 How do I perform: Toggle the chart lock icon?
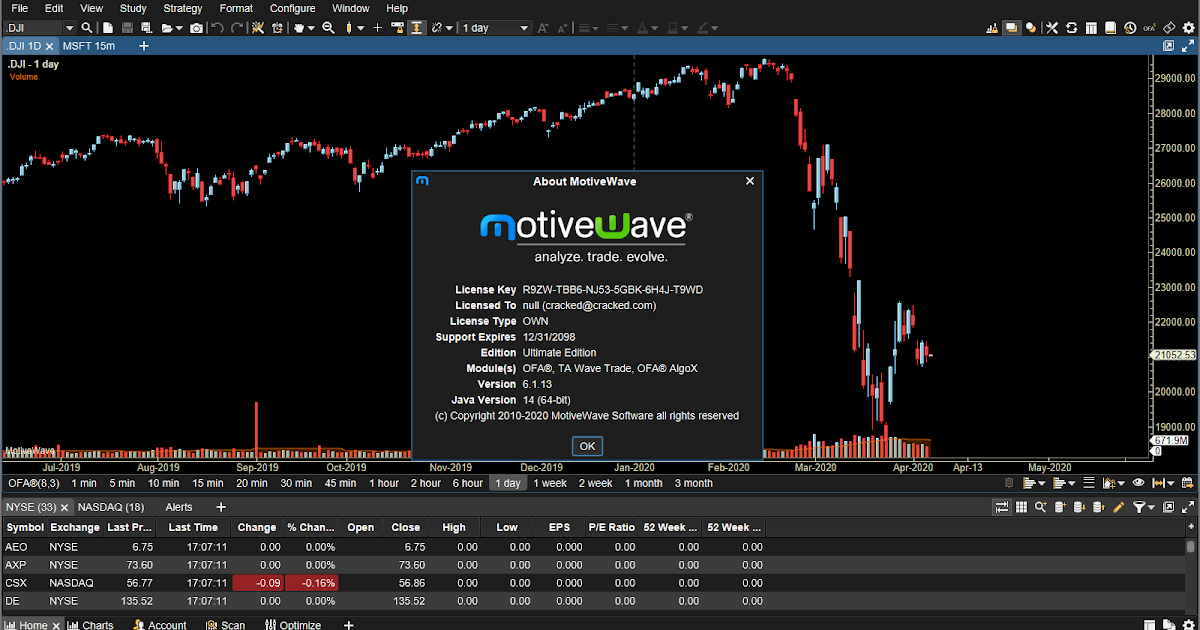[x=397, y=27]
